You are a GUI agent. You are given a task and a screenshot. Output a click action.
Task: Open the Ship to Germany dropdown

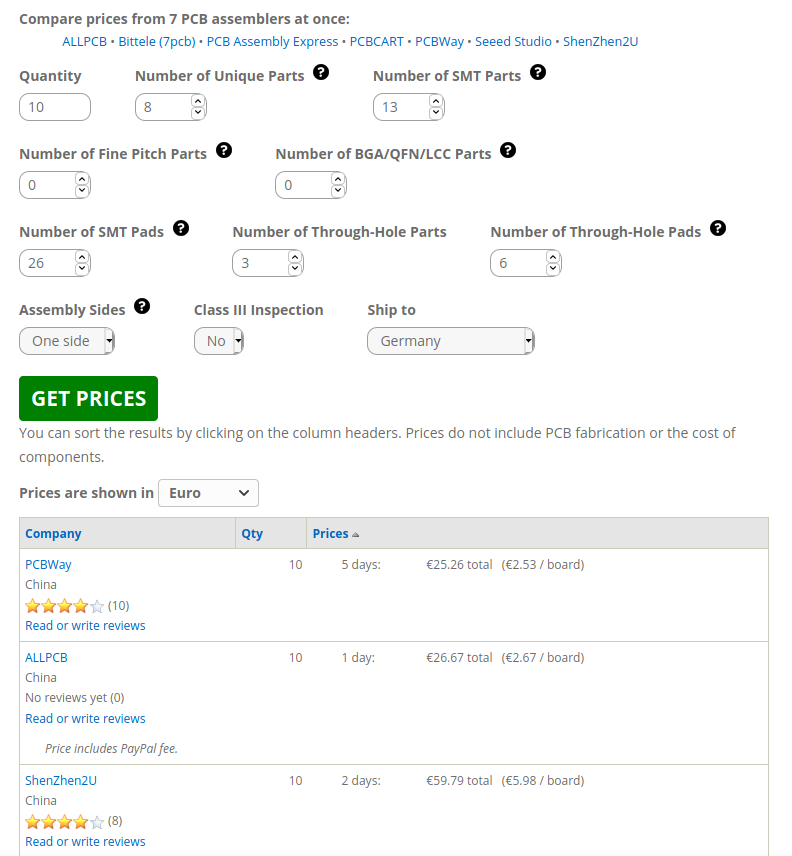point(451,341)
